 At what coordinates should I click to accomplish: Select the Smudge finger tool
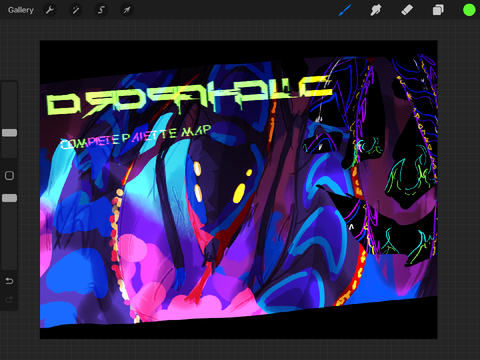point(376,10)
